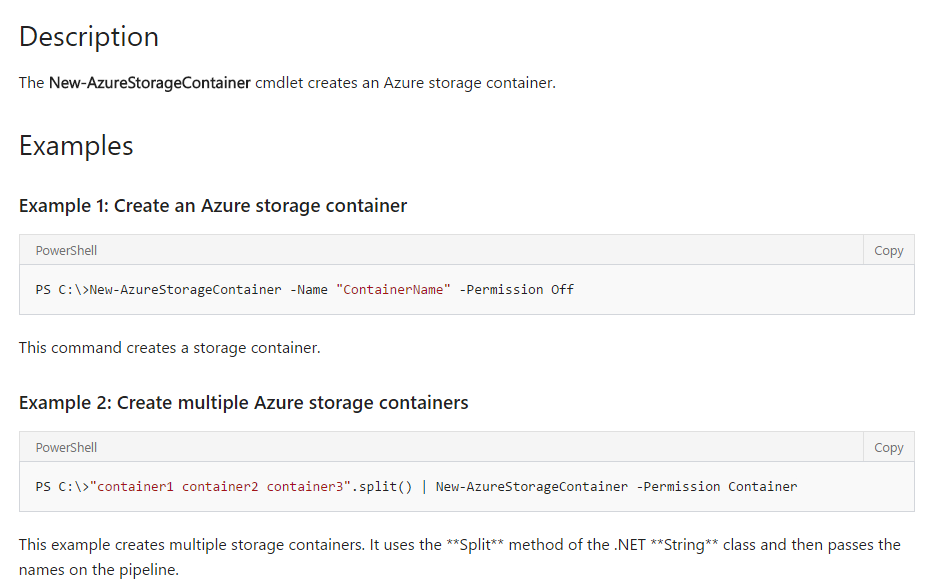Click New-AzureStorageContainer after the pipe in Example 2
This screenshot has height=587, width=940.
point(532,486)
